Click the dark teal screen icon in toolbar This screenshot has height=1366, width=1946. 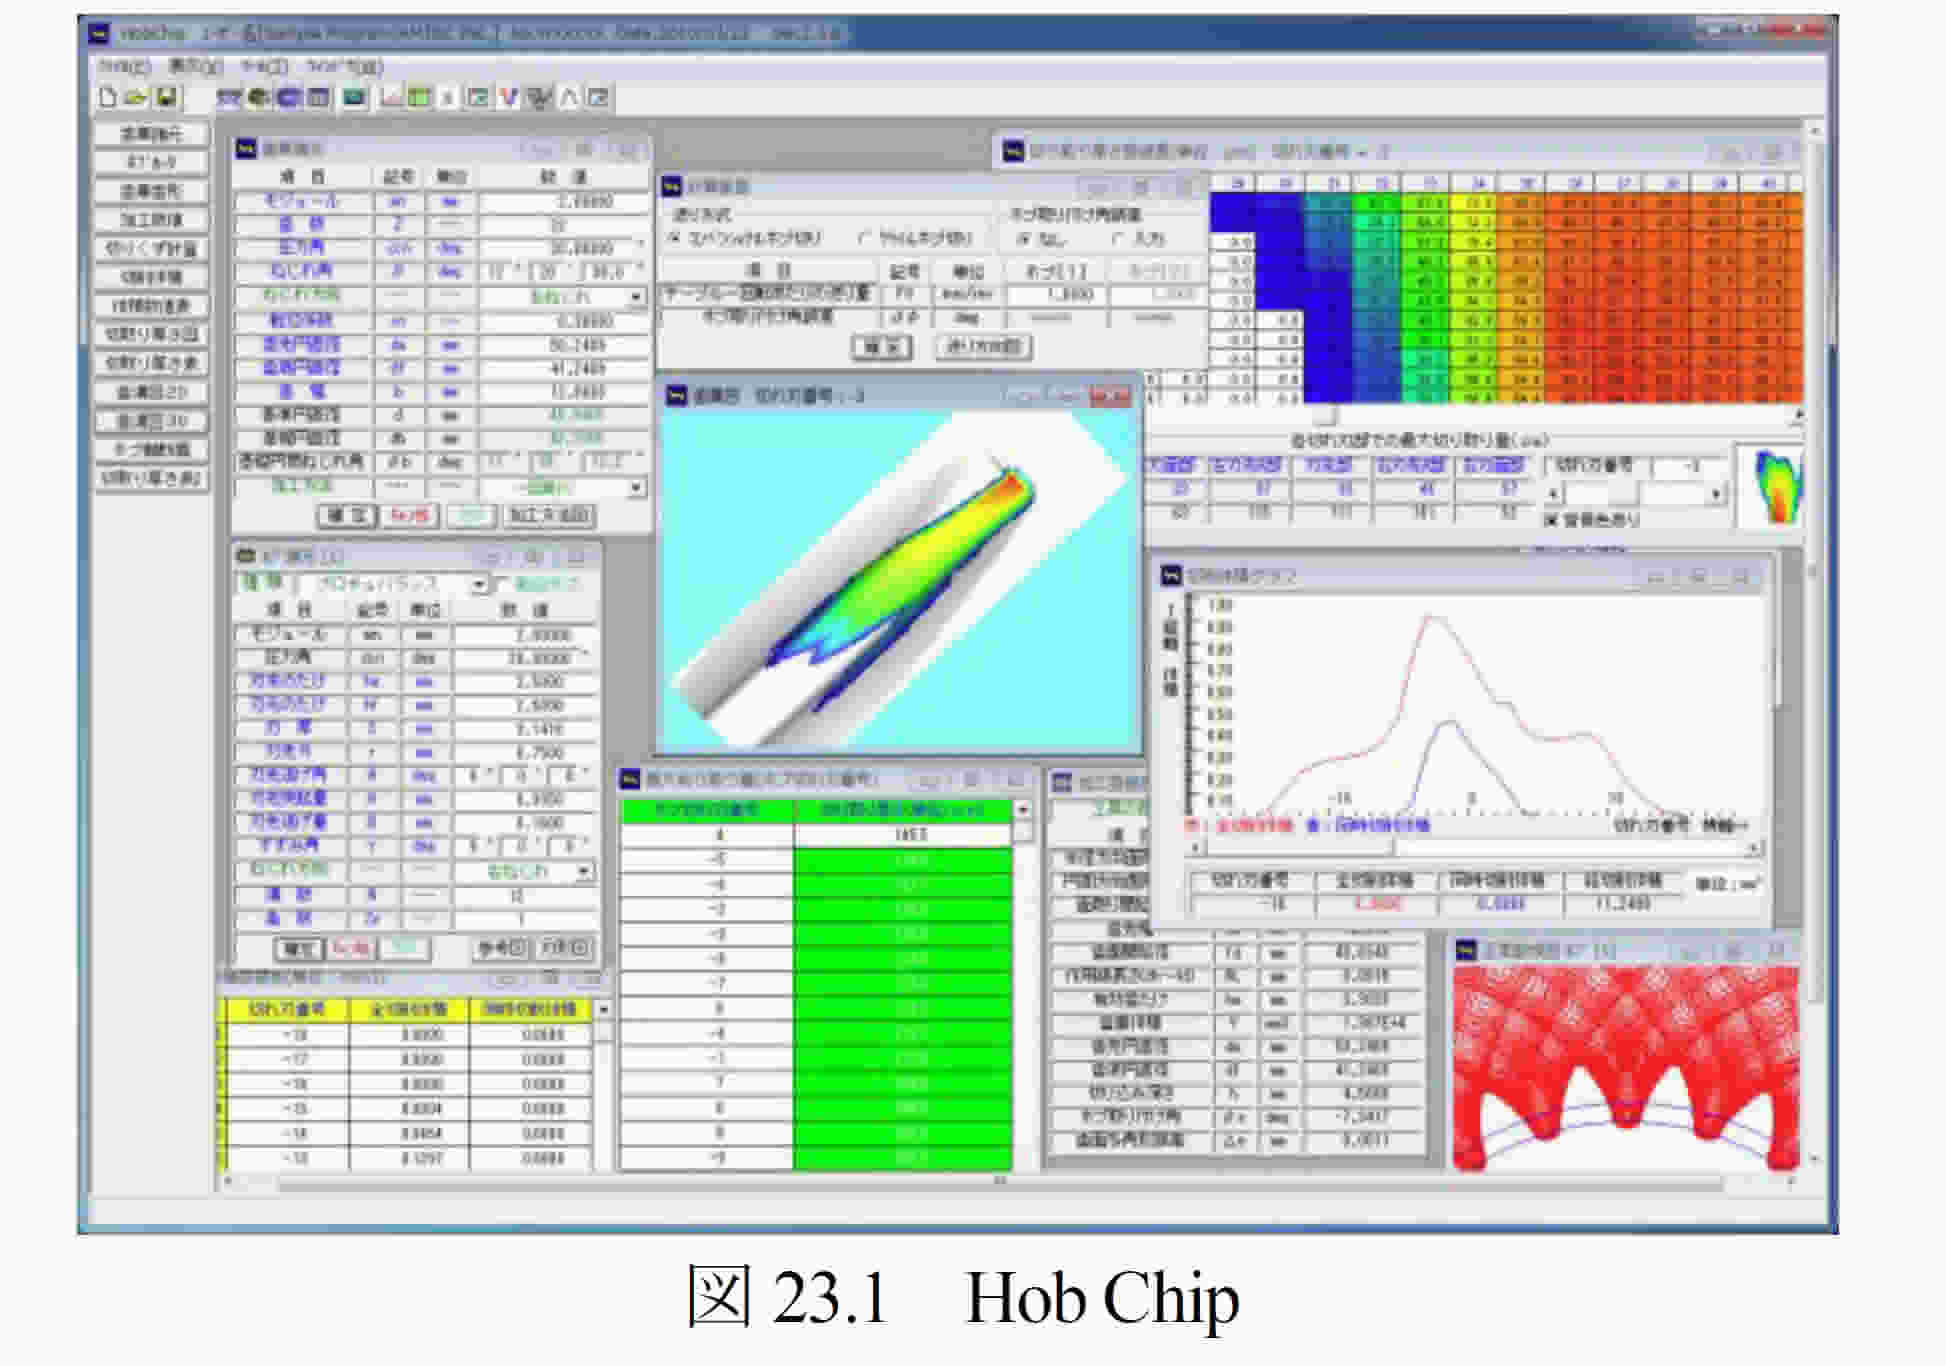[x=354, y=97]
